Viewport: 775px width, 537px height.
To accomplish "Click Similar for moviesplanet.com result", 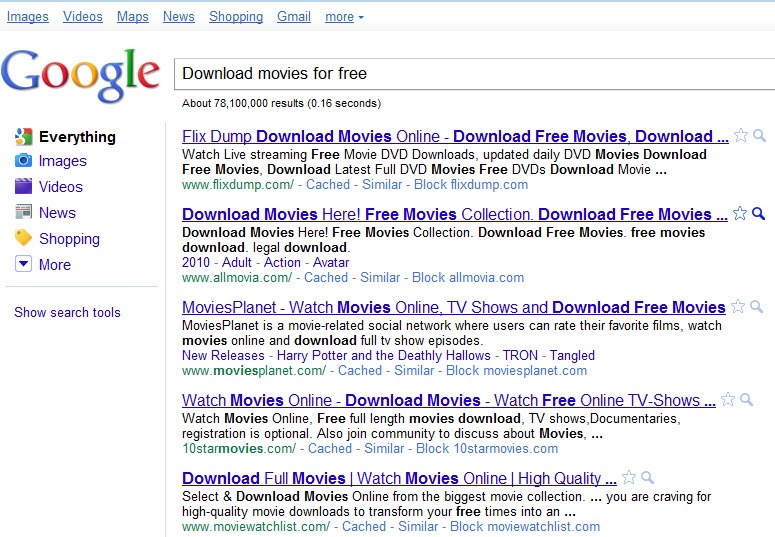I will tap(414, 370).
